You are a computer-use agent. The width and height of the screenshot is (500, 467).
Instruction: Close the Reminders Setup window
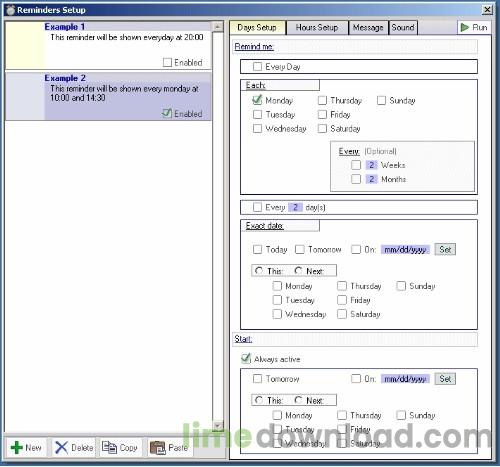tap(487, 10)
